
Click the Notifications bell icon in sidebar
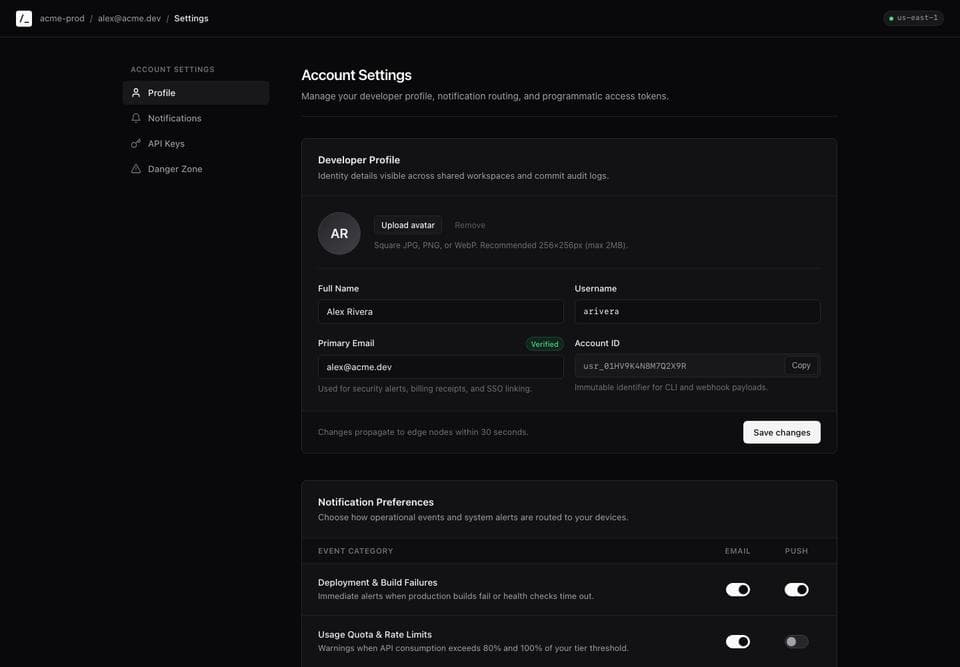(x=136, y=118)
